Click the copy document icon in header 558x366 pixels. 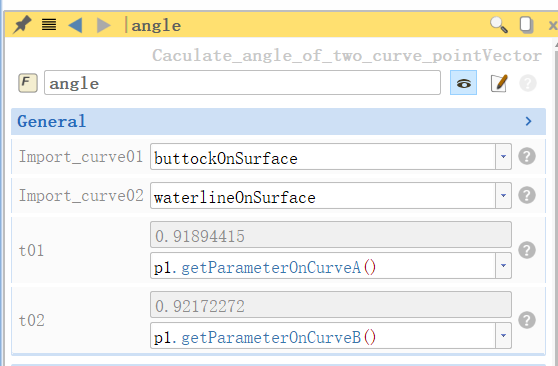click(x=526, y=25)
